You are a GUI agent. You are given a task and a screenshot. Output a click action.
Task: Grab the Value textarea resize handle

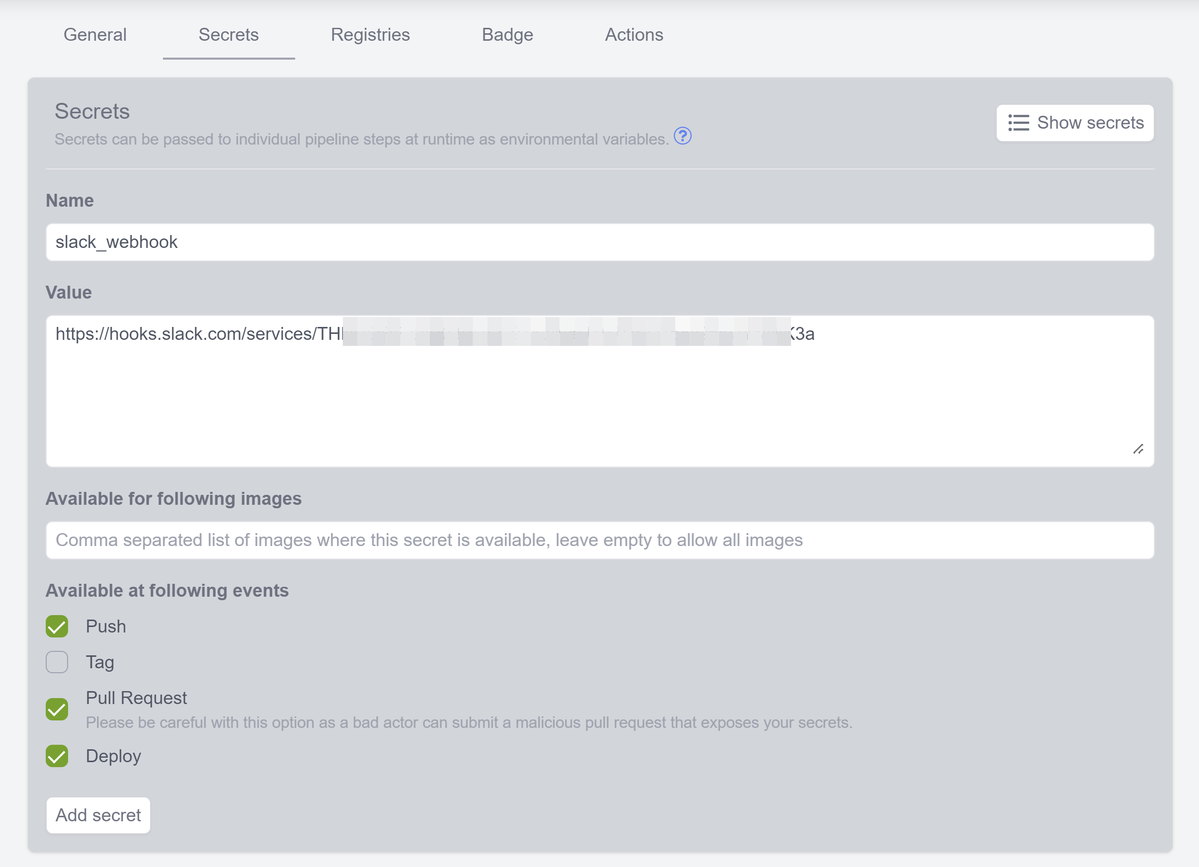click(1139, 449)
